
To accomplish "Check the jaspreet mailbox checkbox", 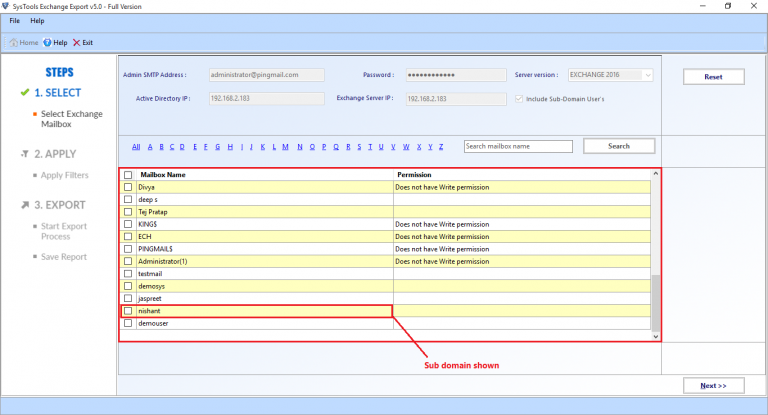I will (x=128, y=298).
